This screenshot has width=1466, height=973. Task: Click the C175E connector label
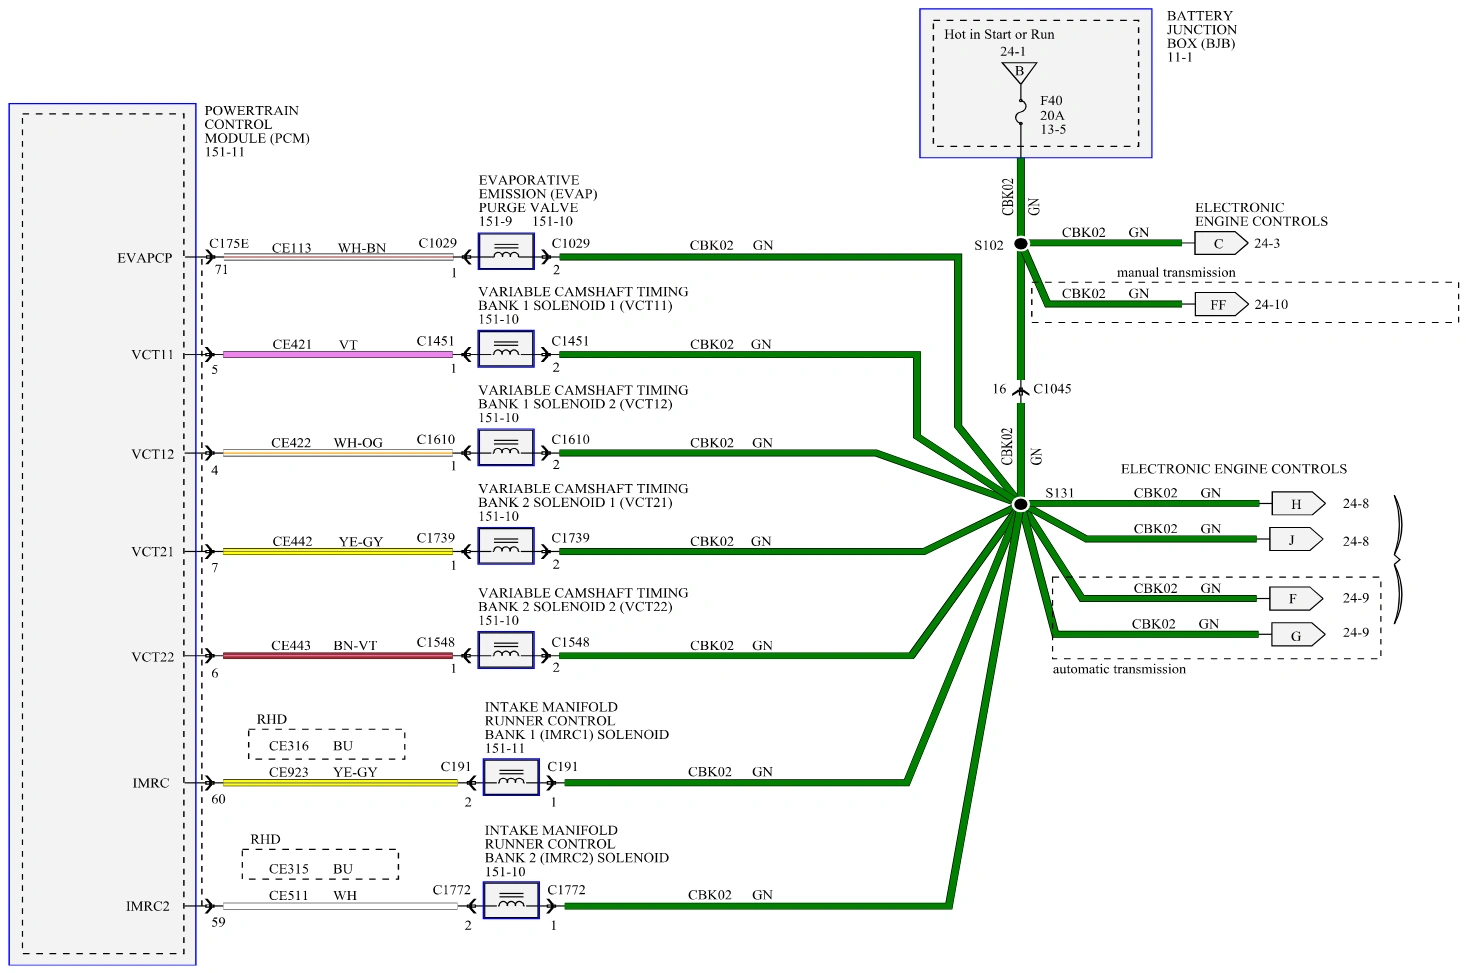point(229,243)
